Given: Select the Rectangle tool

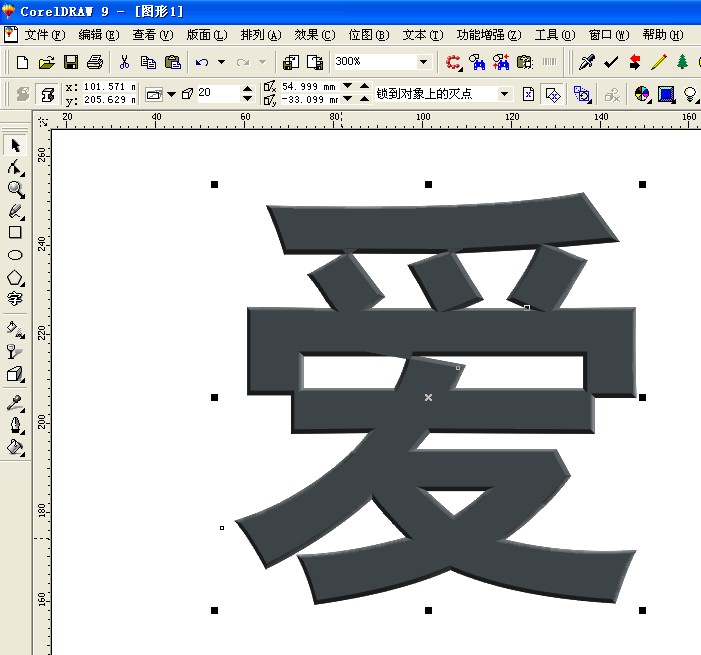Looking at the screenshot, I should tap(15, 232).
